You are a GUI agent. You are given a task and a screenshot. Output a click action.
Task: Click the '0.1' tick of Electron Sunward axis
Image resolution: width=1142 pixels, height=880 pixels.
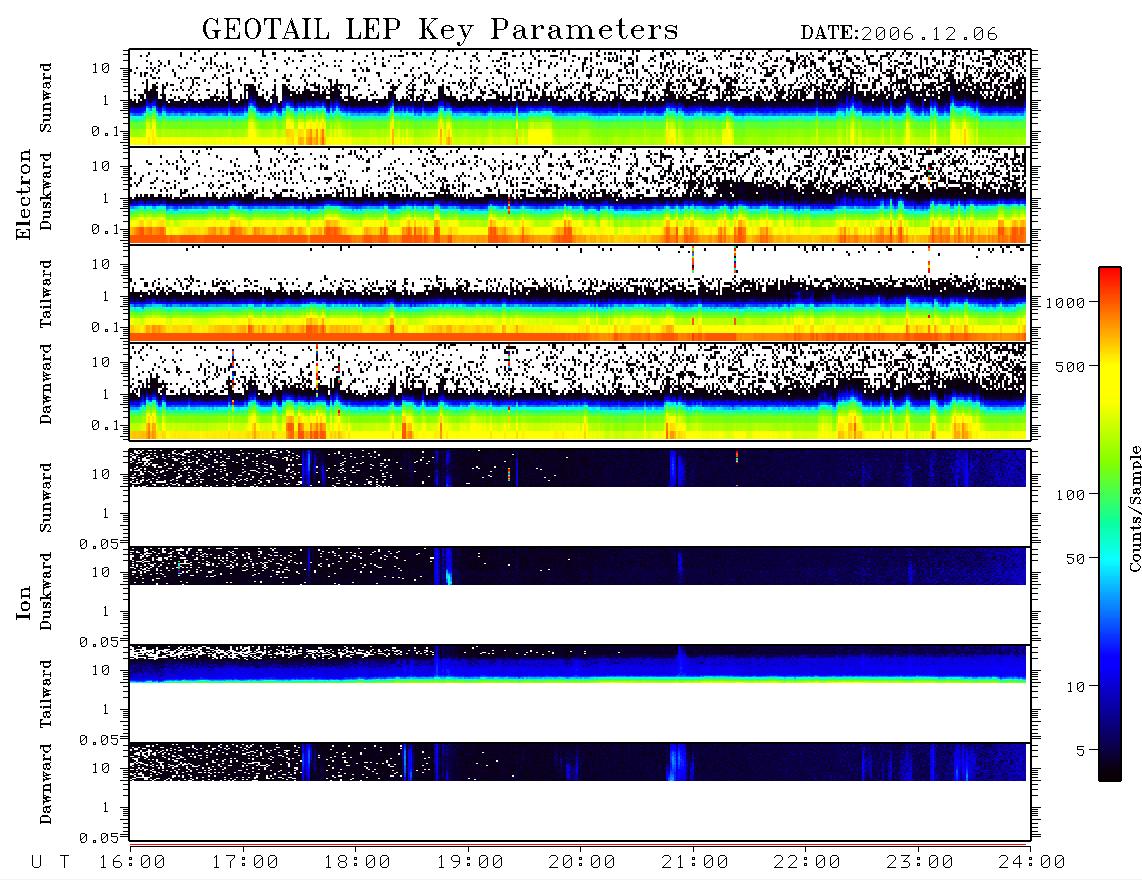point(105,131)
